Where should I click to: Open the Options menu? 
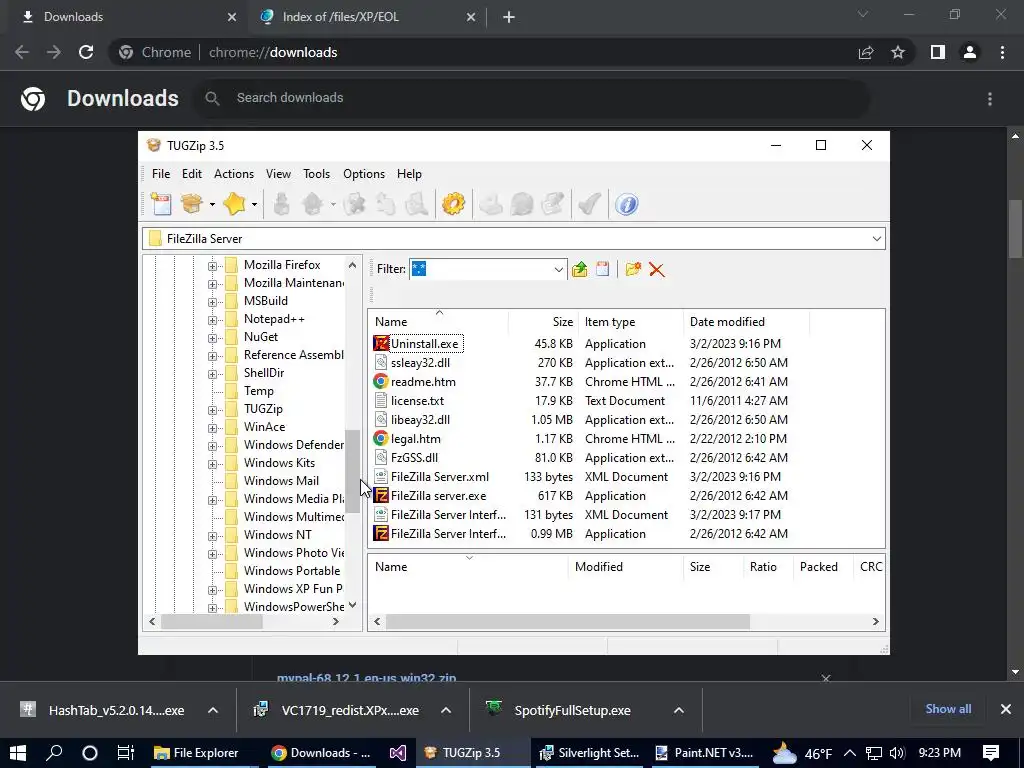point(364,174)
